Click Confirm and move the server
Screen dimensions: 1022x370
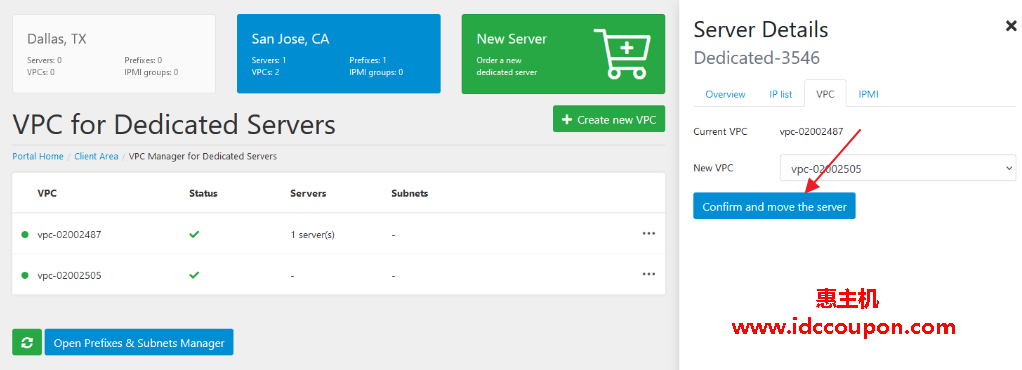click(x=774, y=206)
